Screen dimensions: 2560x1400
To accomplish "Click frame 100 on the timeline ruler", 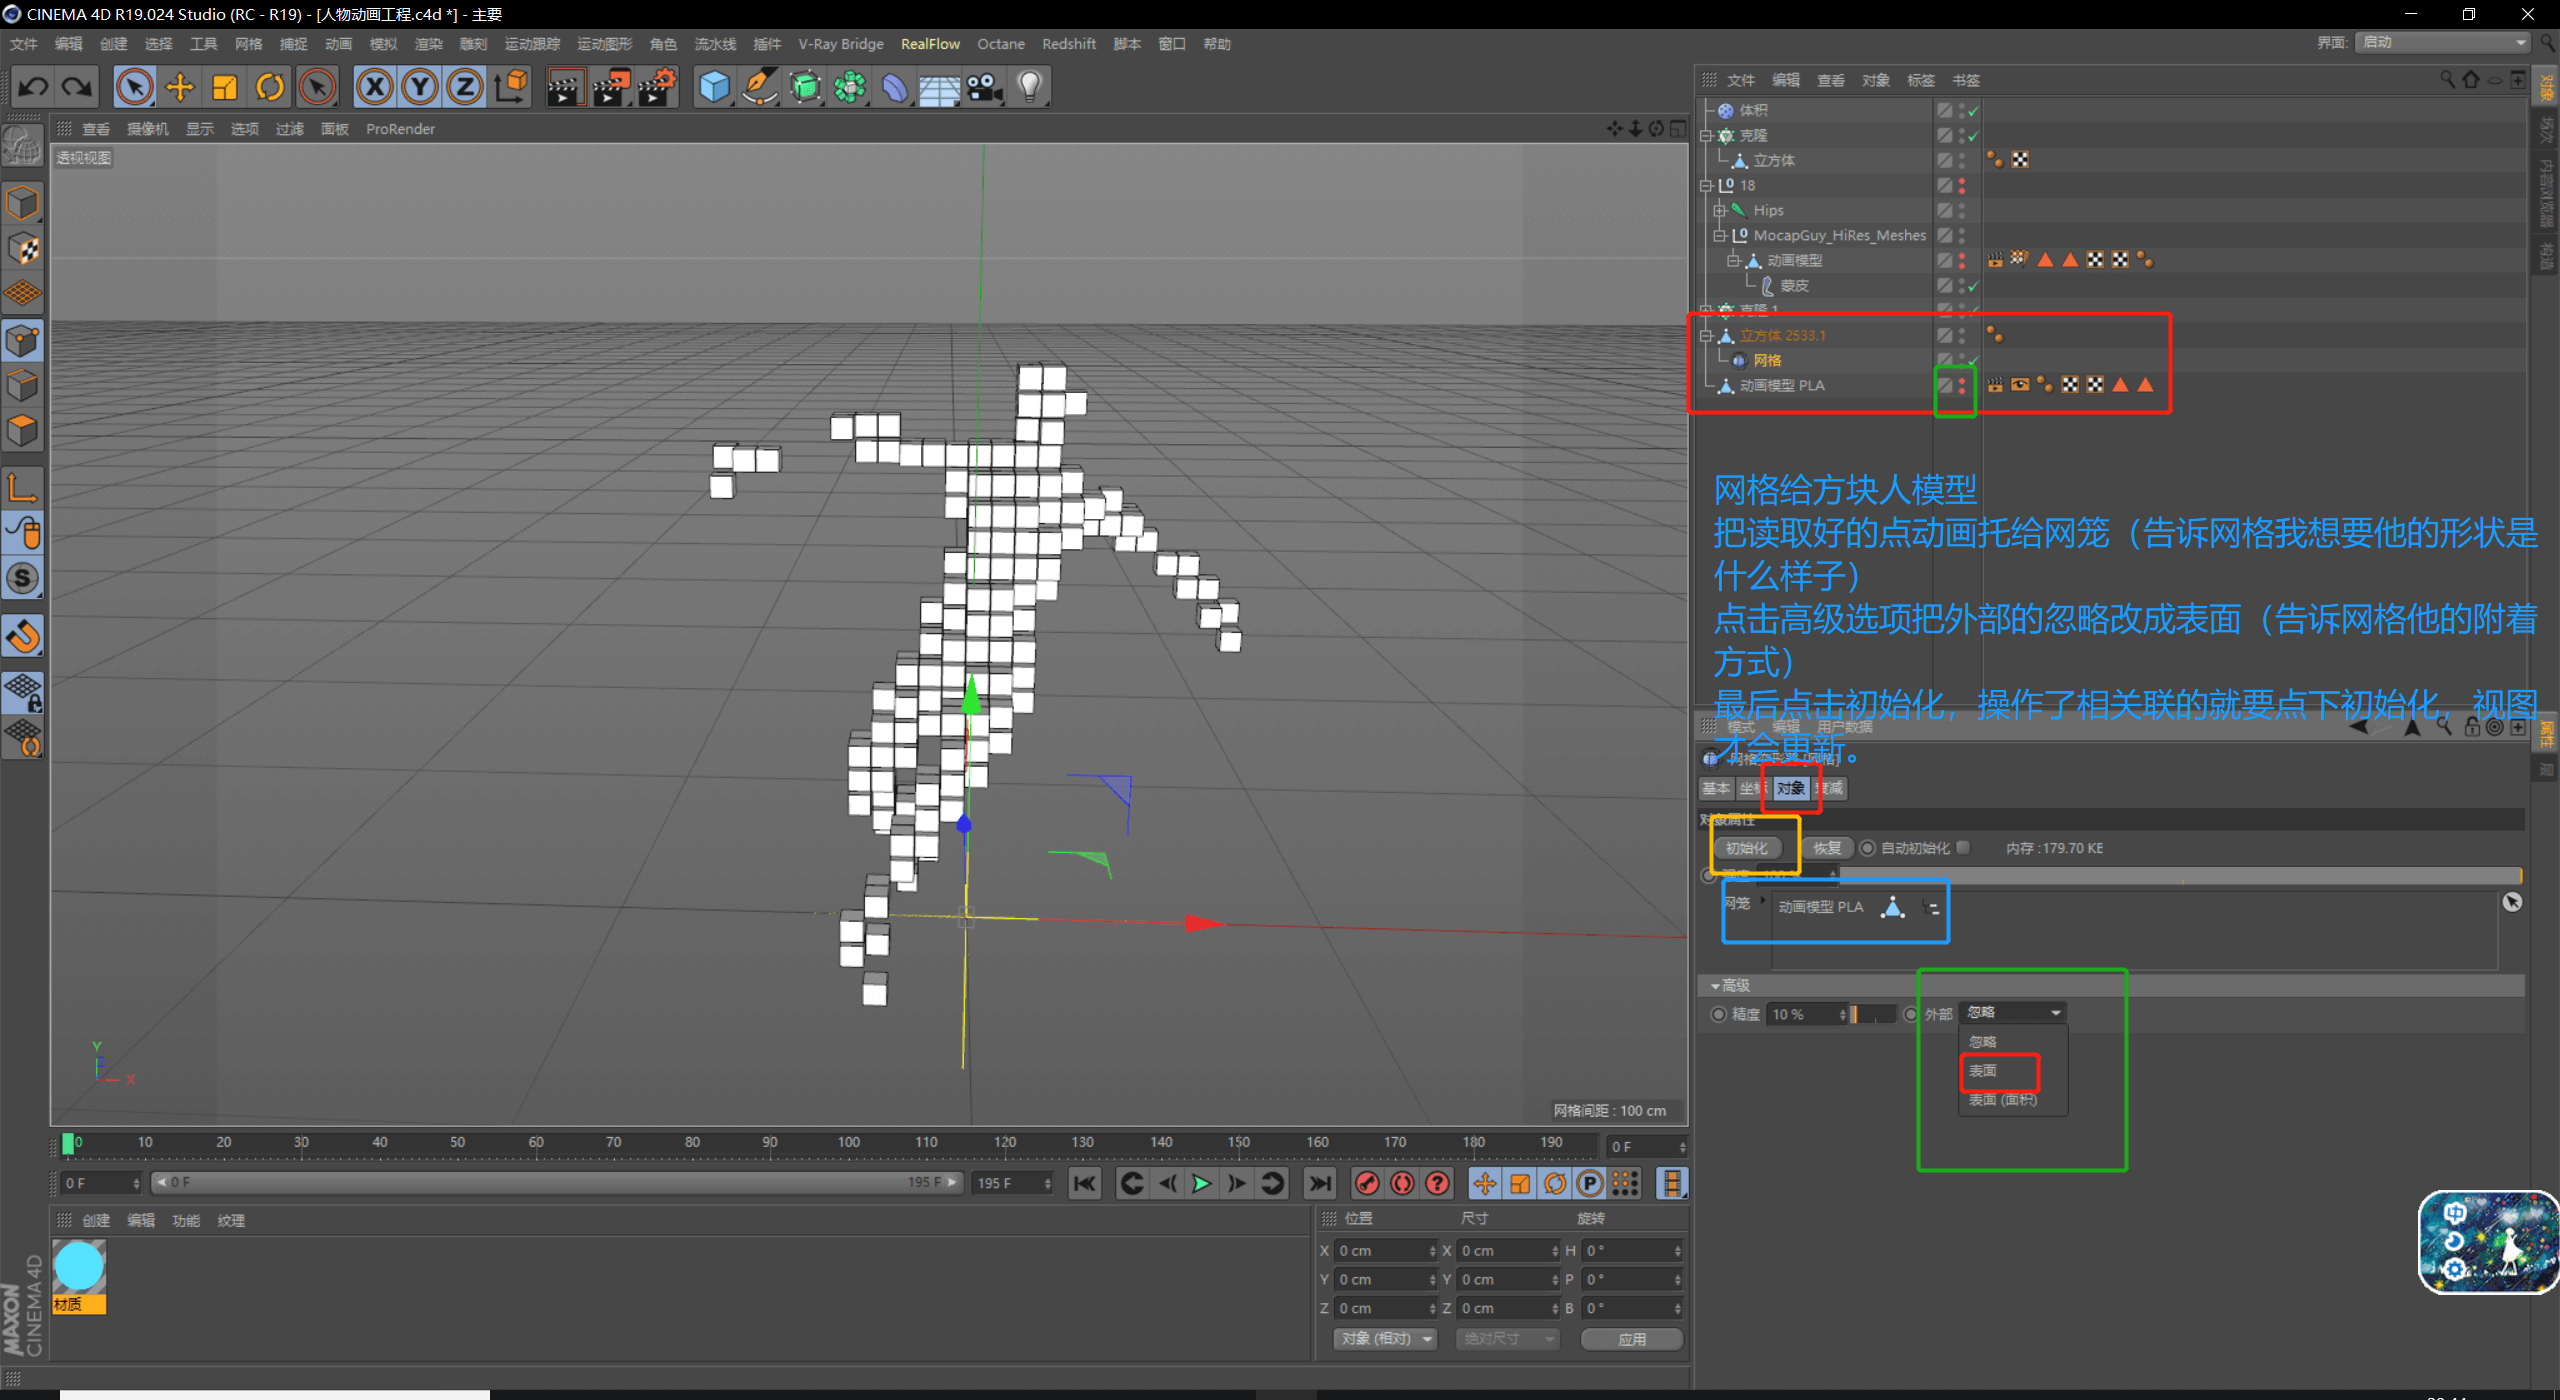I will (x=848, y=1142).
